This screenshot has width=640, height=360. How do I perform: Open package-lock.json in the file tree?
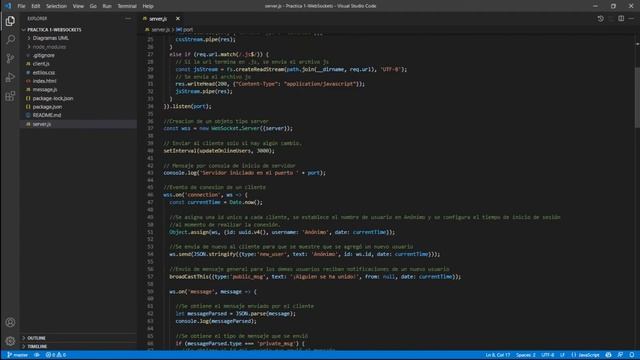[53, 98]
